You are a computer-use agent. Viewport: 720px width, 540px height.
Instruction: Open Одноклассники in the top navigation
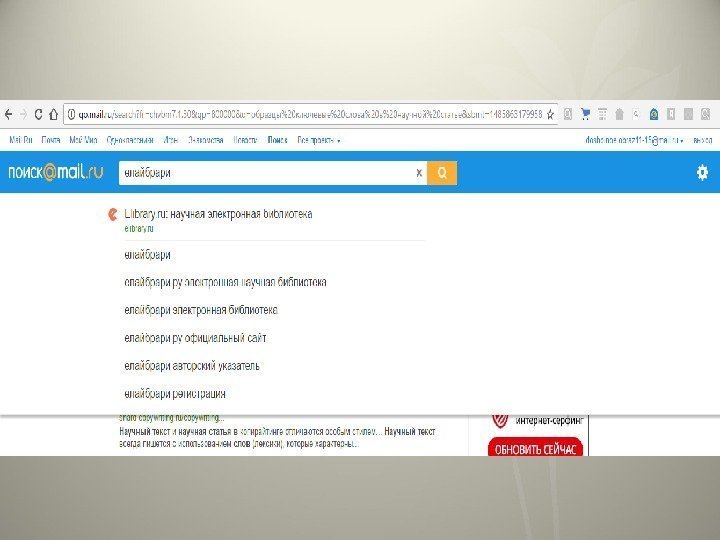click(x=130, y=140)
